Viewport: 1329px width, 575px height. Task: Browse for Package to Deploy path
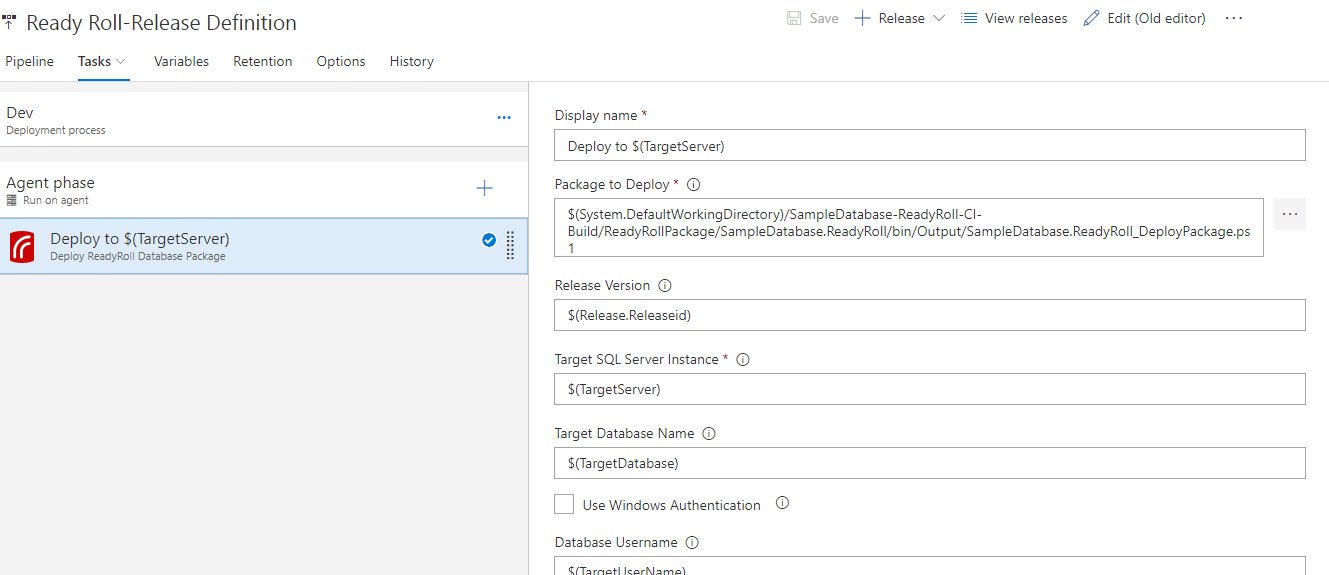(x=1289, y=214)
